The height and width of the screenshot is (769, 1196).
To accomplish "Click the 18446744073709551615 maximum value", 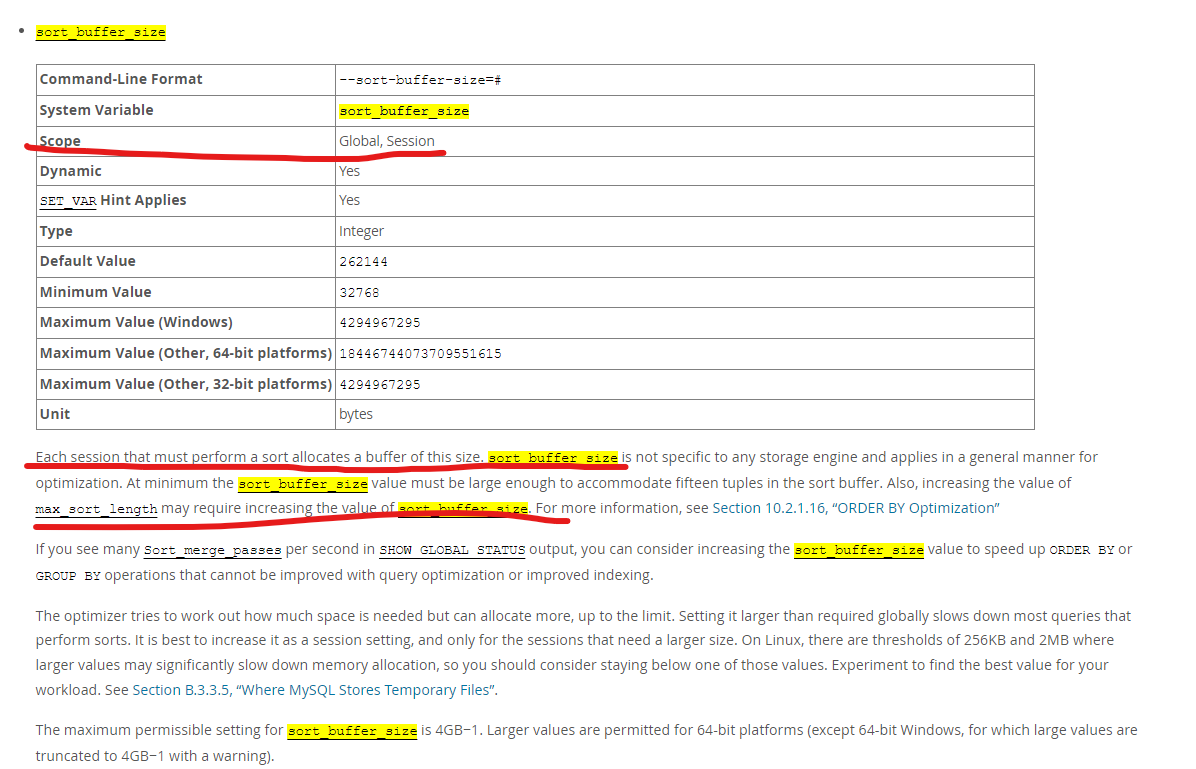I will (x=420, y=354).
